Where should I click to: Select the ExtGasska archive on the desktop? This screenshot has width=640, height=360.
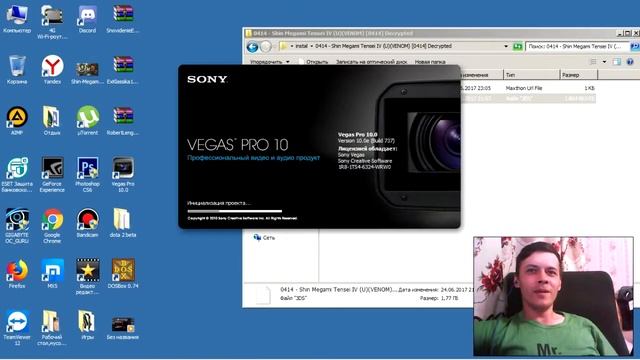click(123, 70)
